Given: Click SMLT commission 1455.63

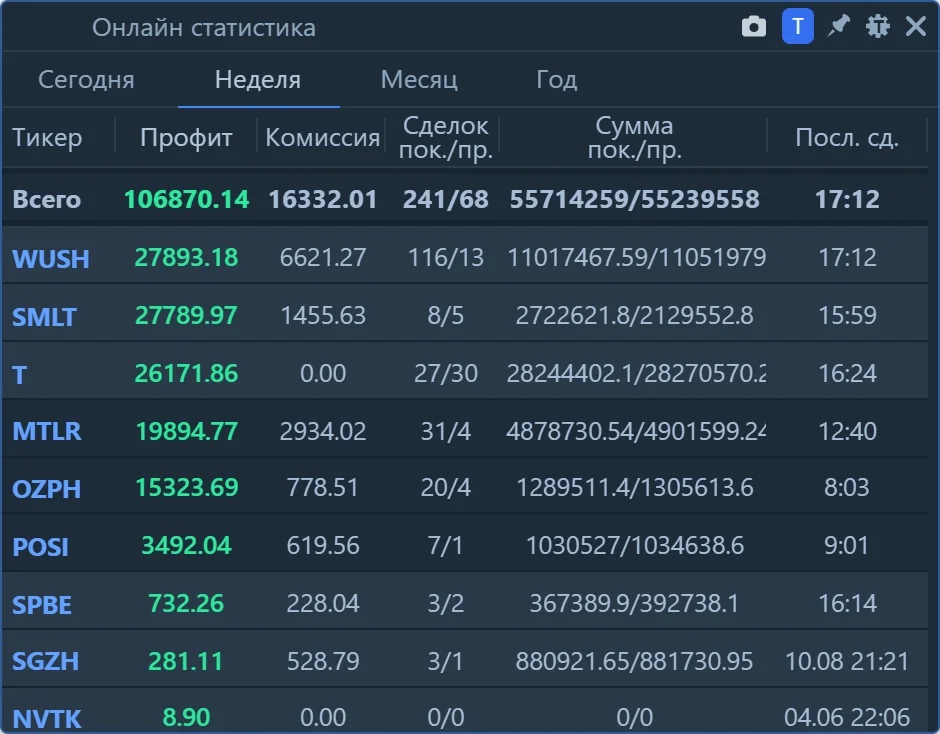Looking at the screenshot, I should coord(323,315).
